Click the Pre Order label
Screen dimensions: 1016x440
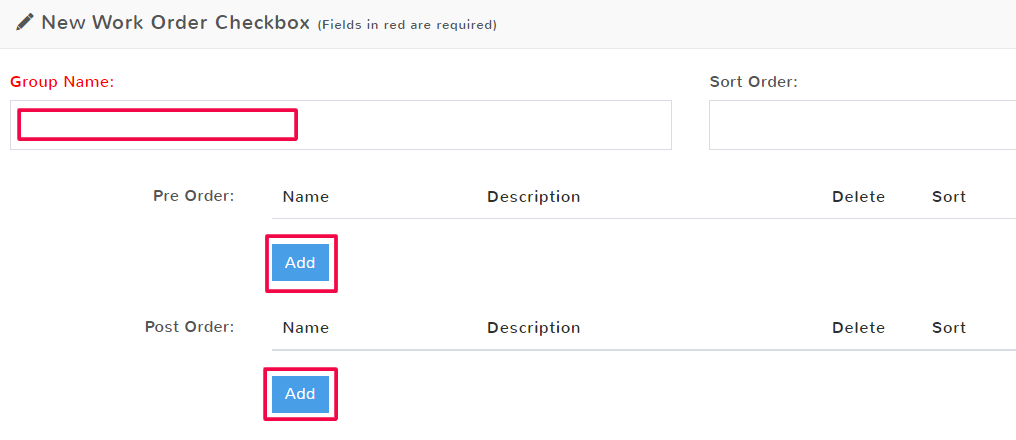pos(193,195)
